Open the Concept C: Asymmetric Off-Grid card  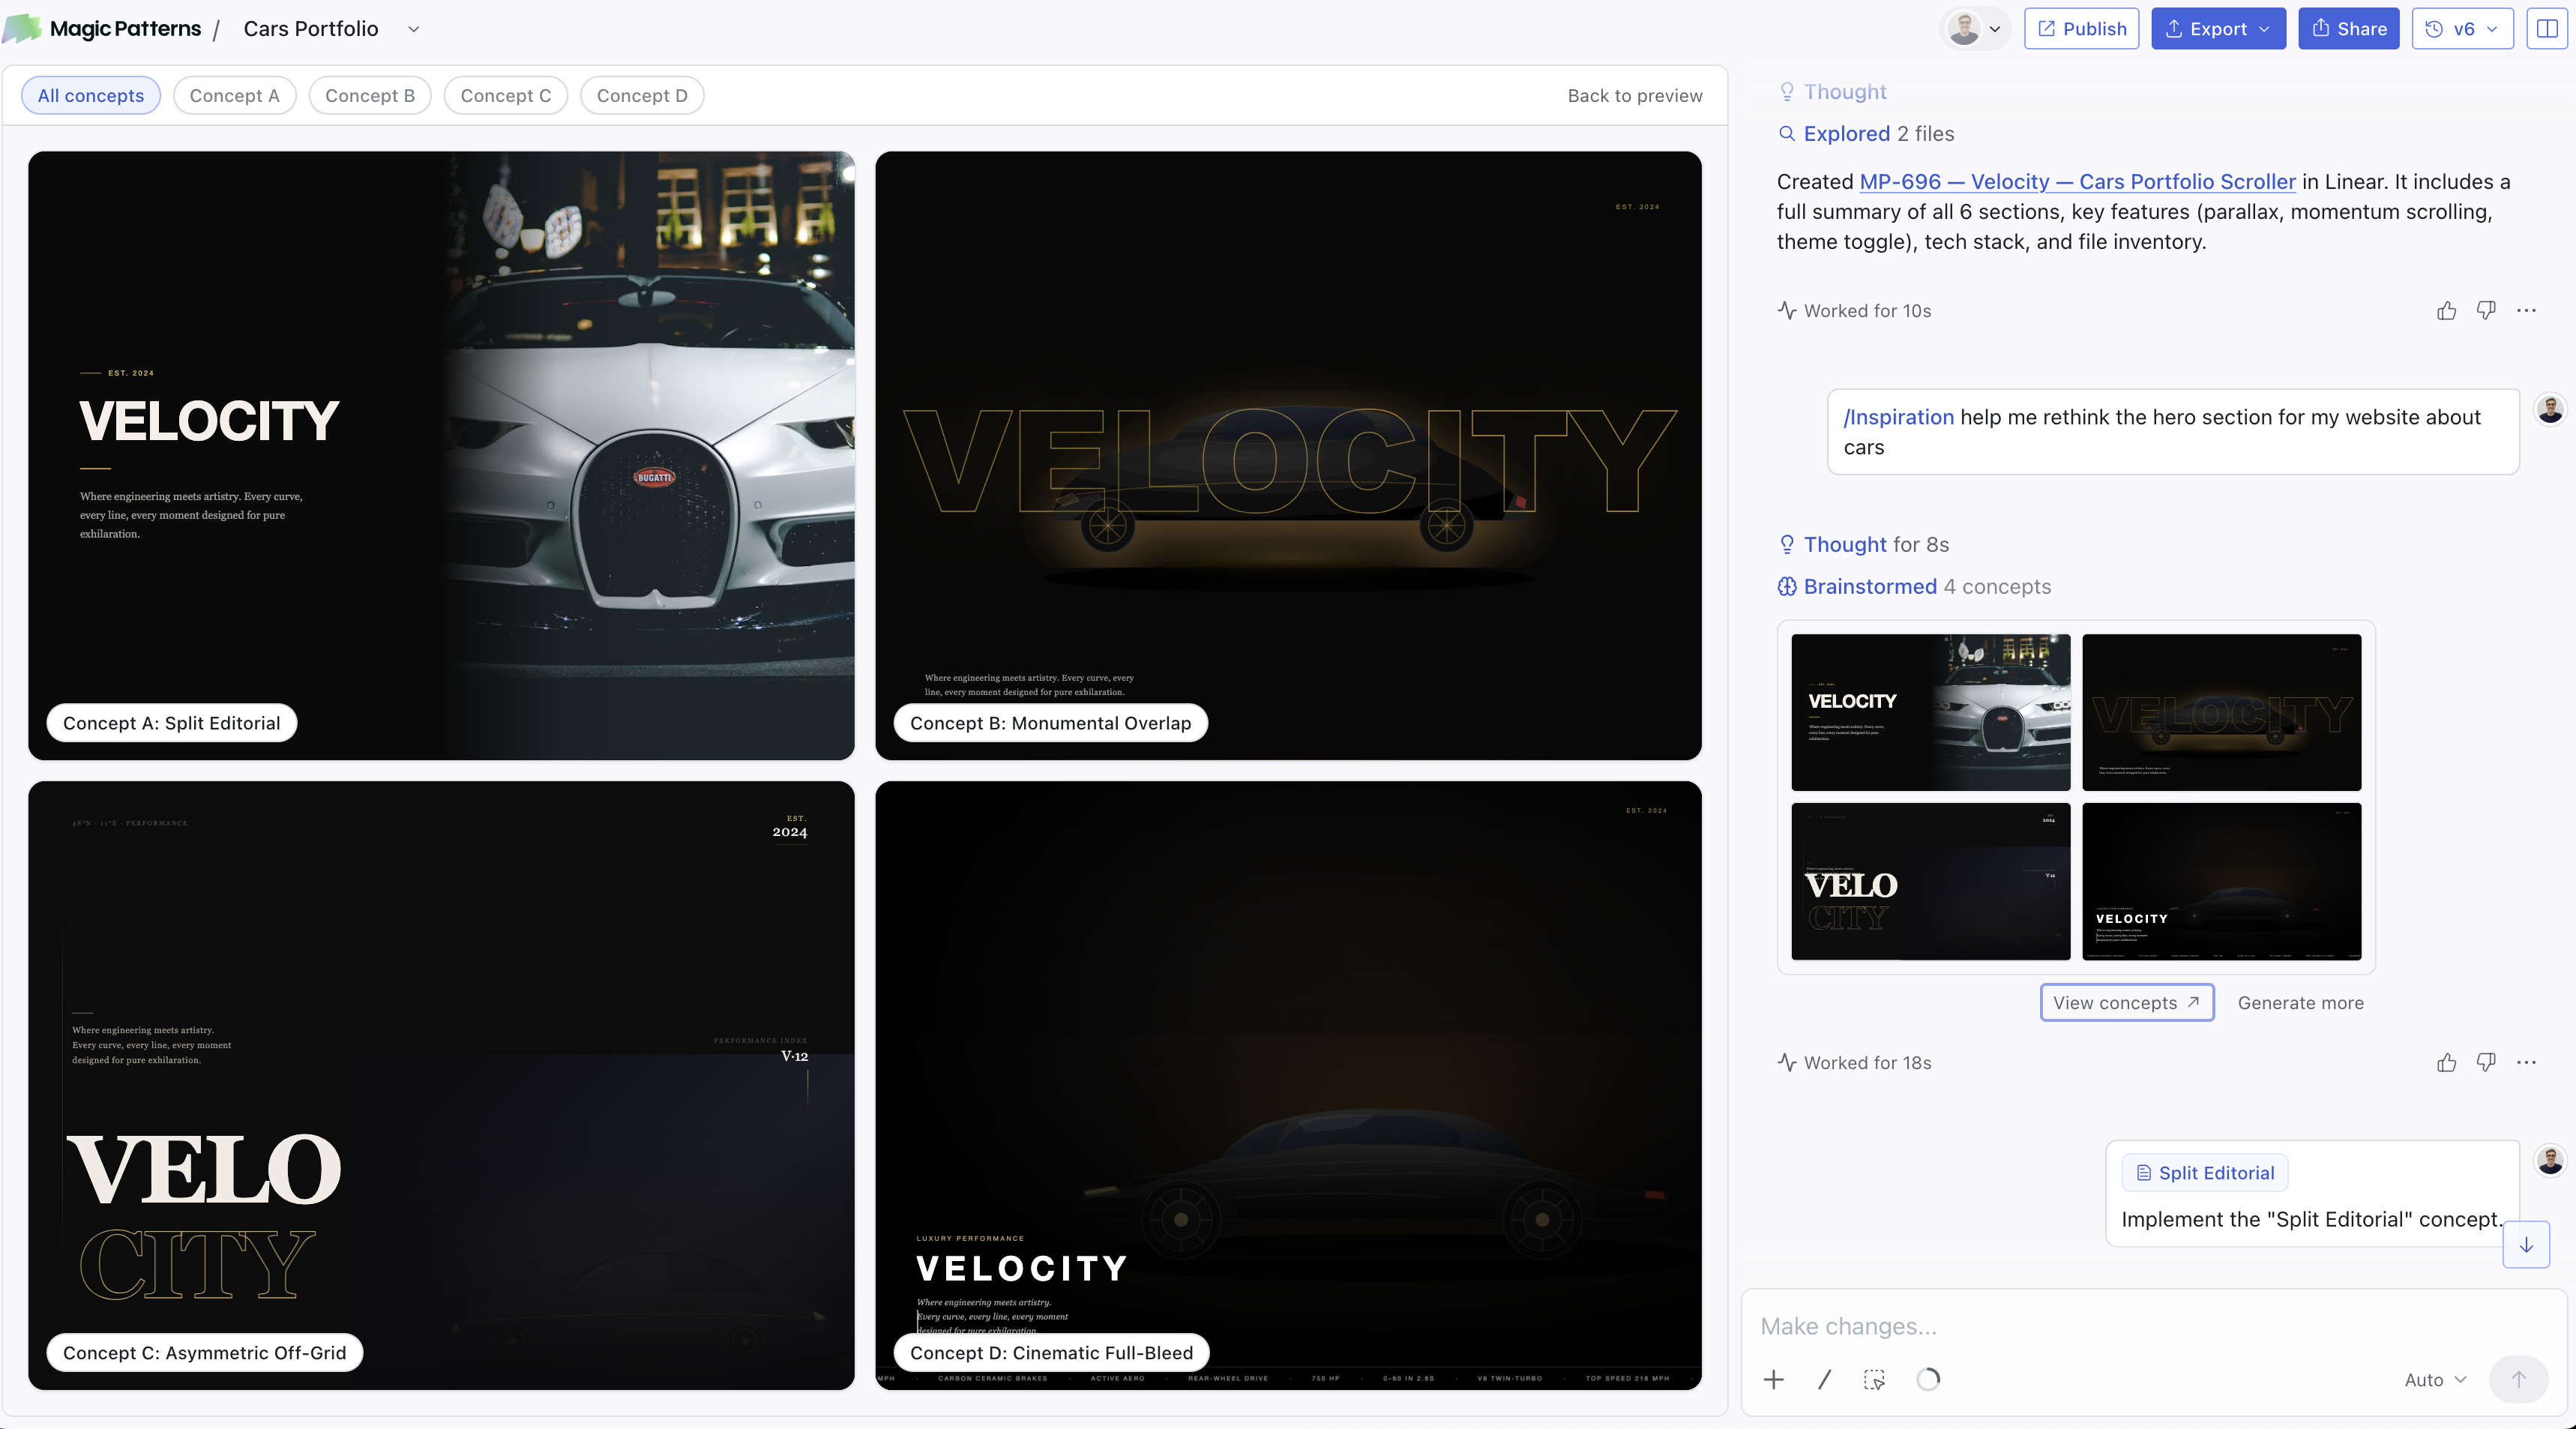point(441,1085)
